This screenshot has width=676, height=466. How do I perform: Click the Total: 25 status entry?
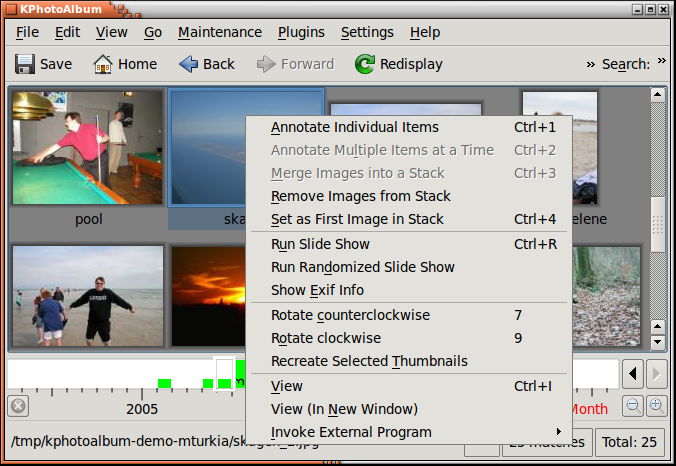click(629, 442)
